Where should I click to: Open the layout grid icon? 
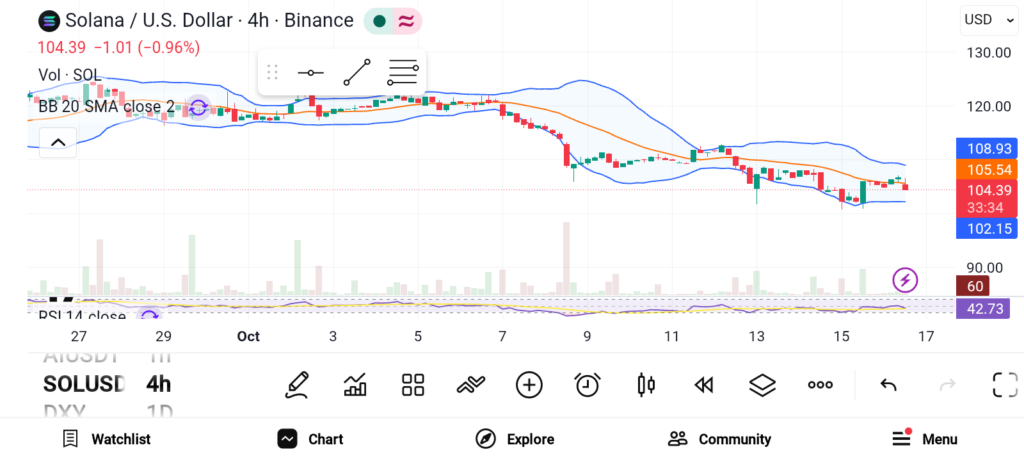point(413,385)
